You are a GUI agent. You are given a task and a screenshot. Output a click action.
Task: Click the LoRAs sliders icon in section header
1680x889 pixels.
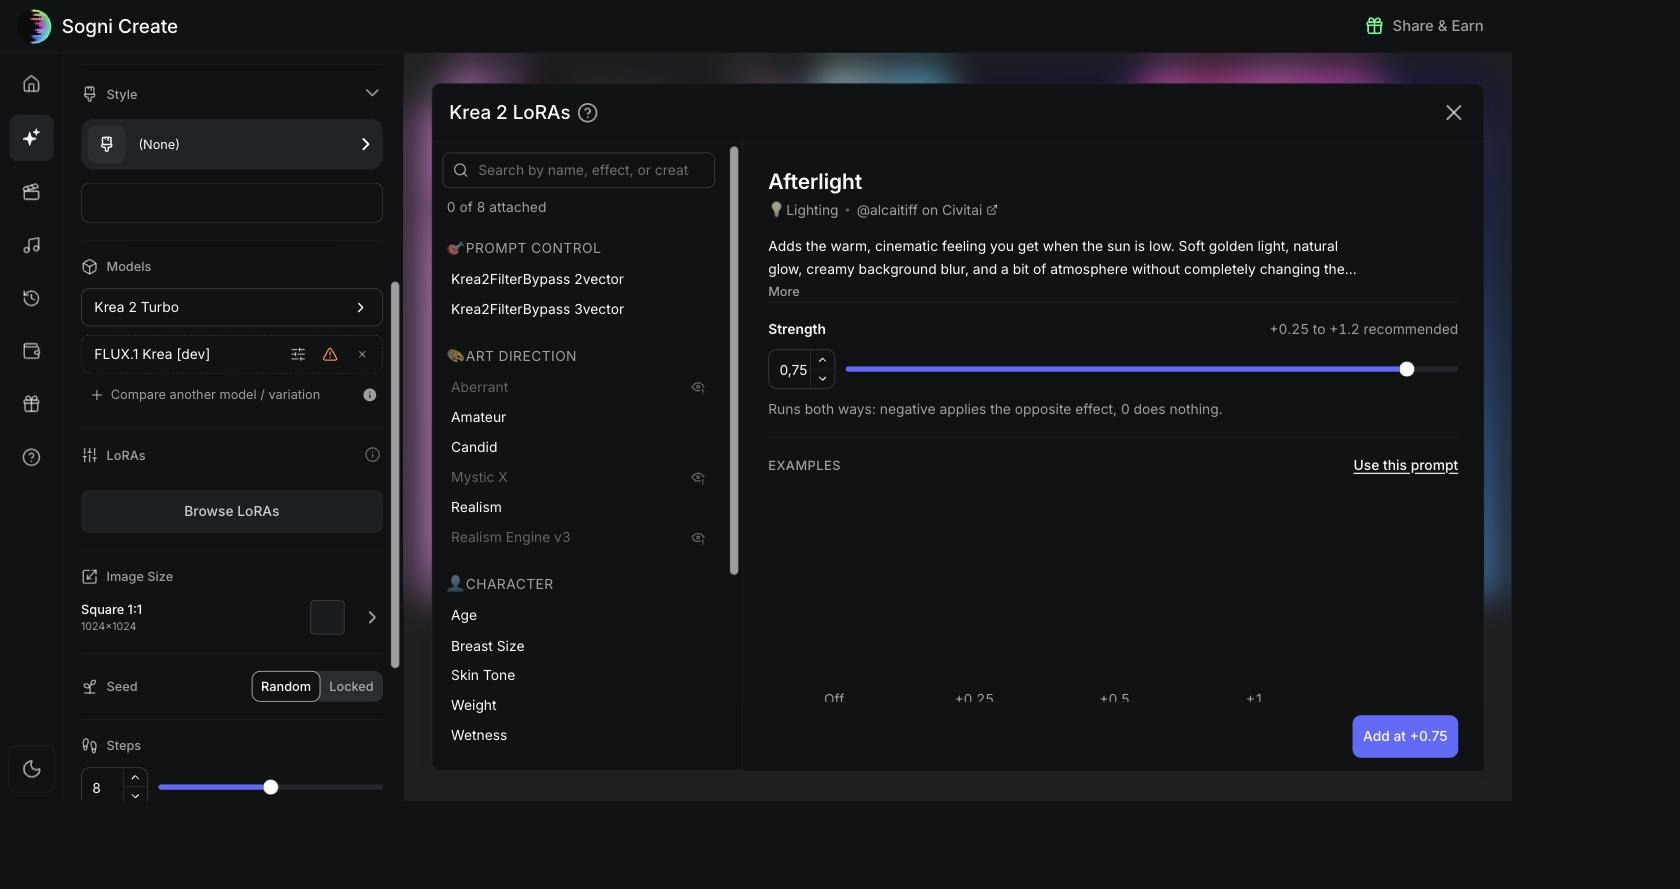pos(90,455)
